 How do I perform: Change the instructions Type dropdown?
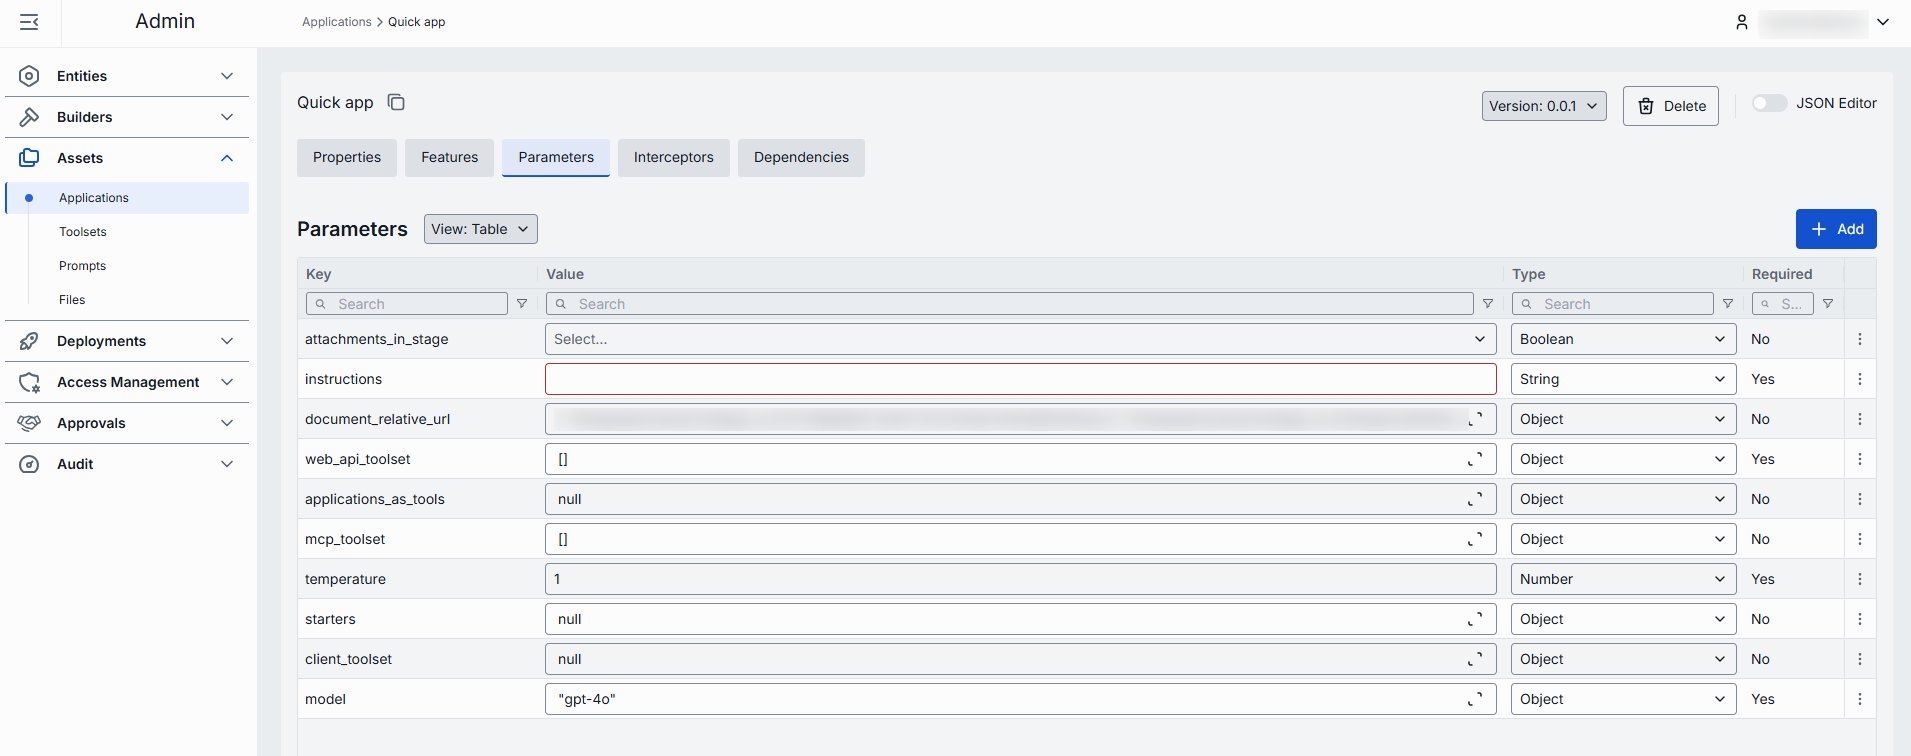(1621, 379)
